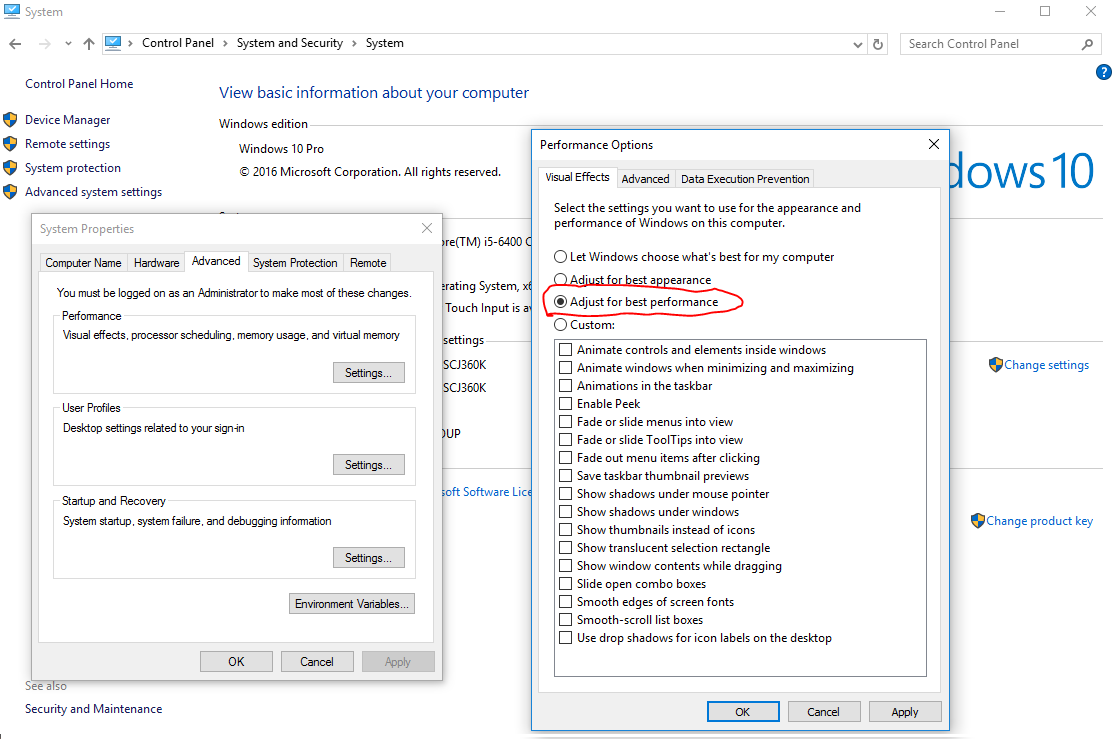
Task: Check Fade or slide menus into view
Action: coord(566,422)
